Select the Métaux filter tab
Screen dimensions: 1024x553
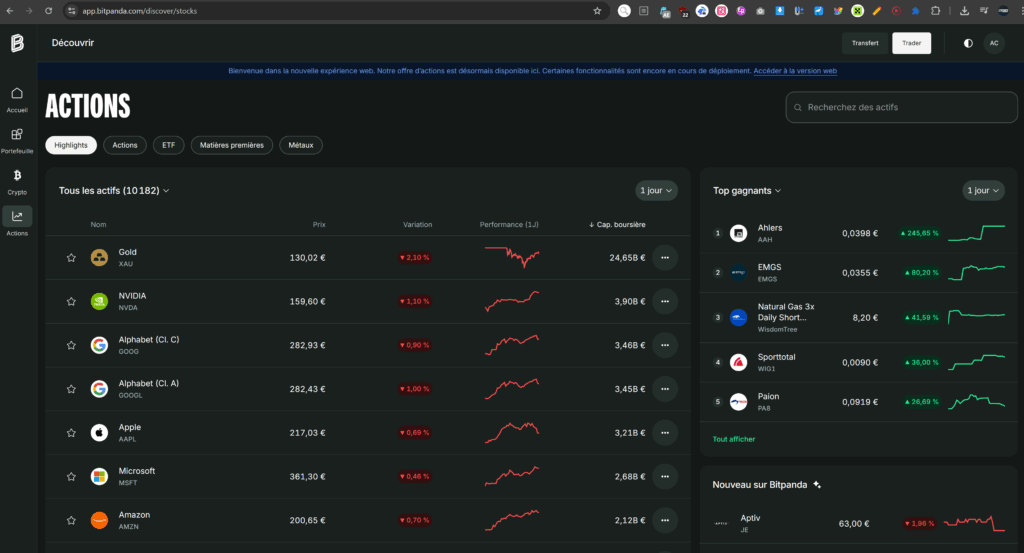click(300, 145)
